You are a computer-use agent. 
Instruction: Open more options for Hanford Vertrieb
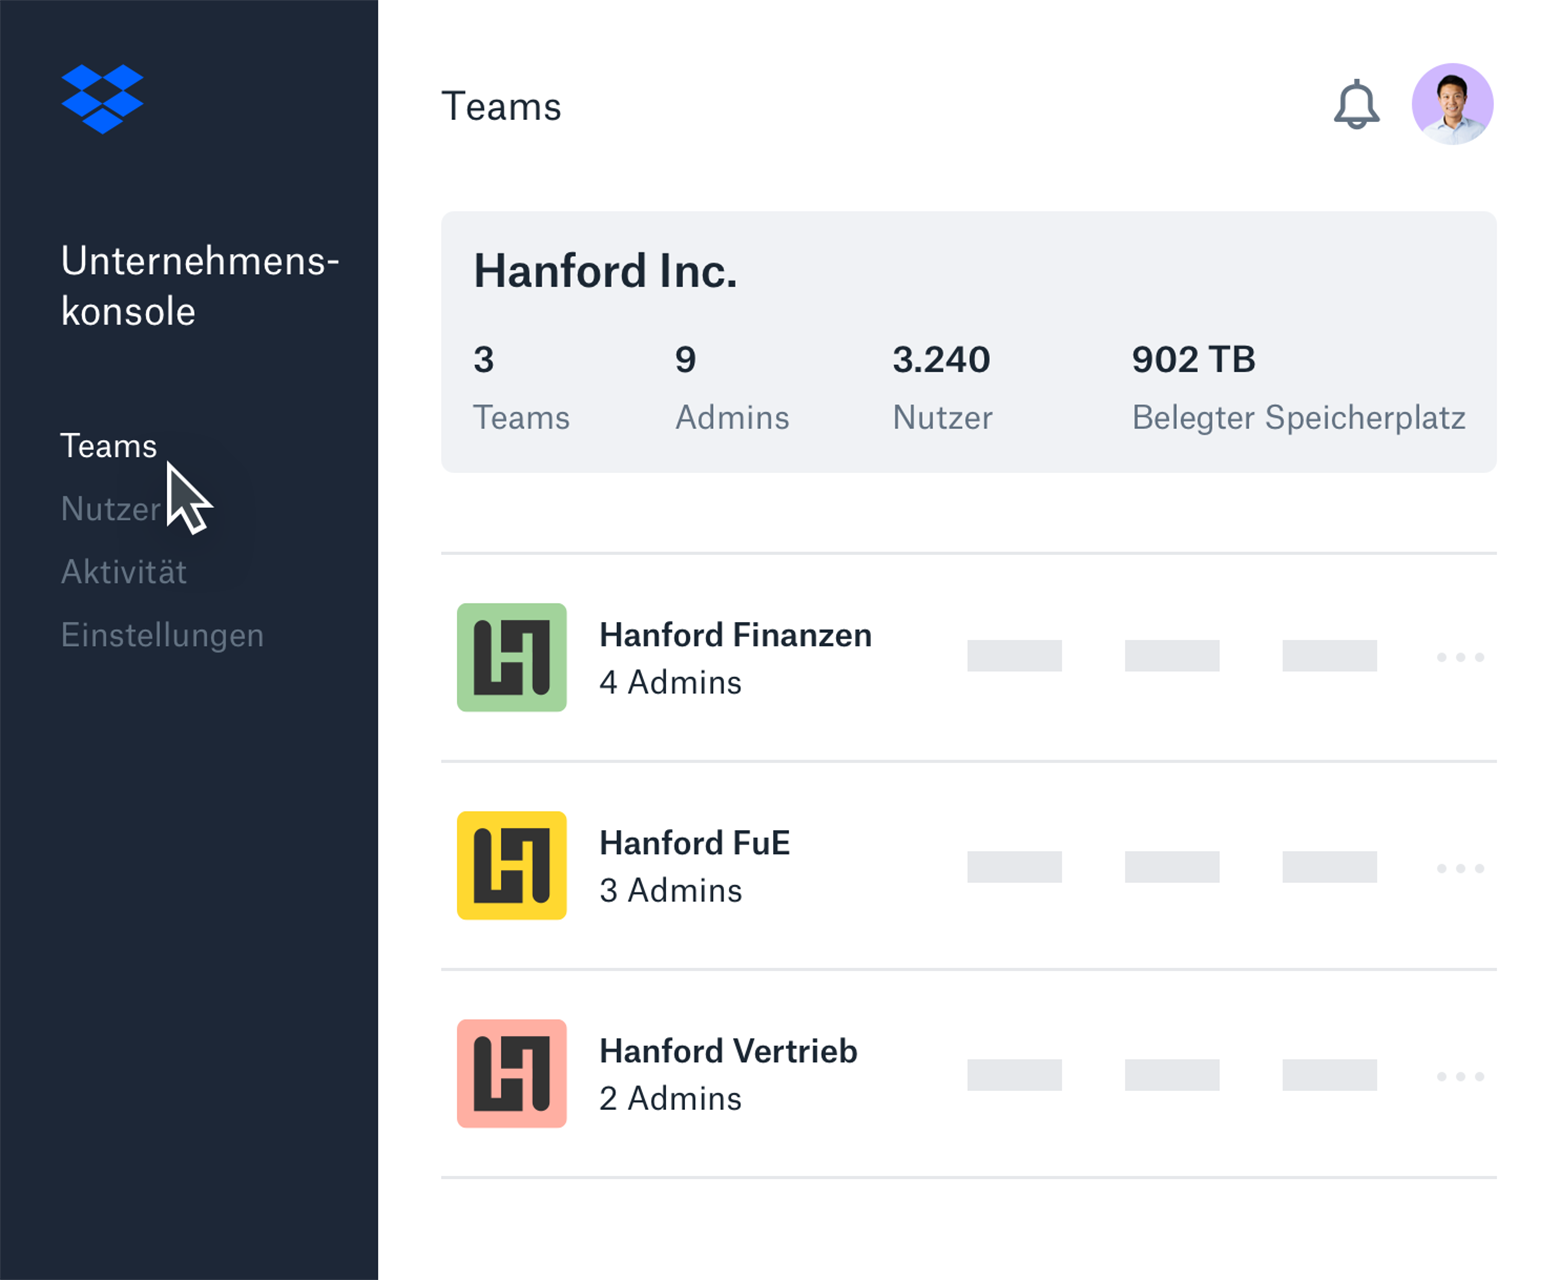(1460, 1076)
